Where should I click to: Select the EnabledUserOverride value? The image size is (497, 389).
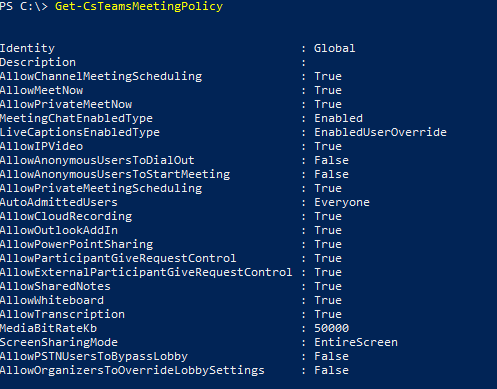[x=380, y=132]
